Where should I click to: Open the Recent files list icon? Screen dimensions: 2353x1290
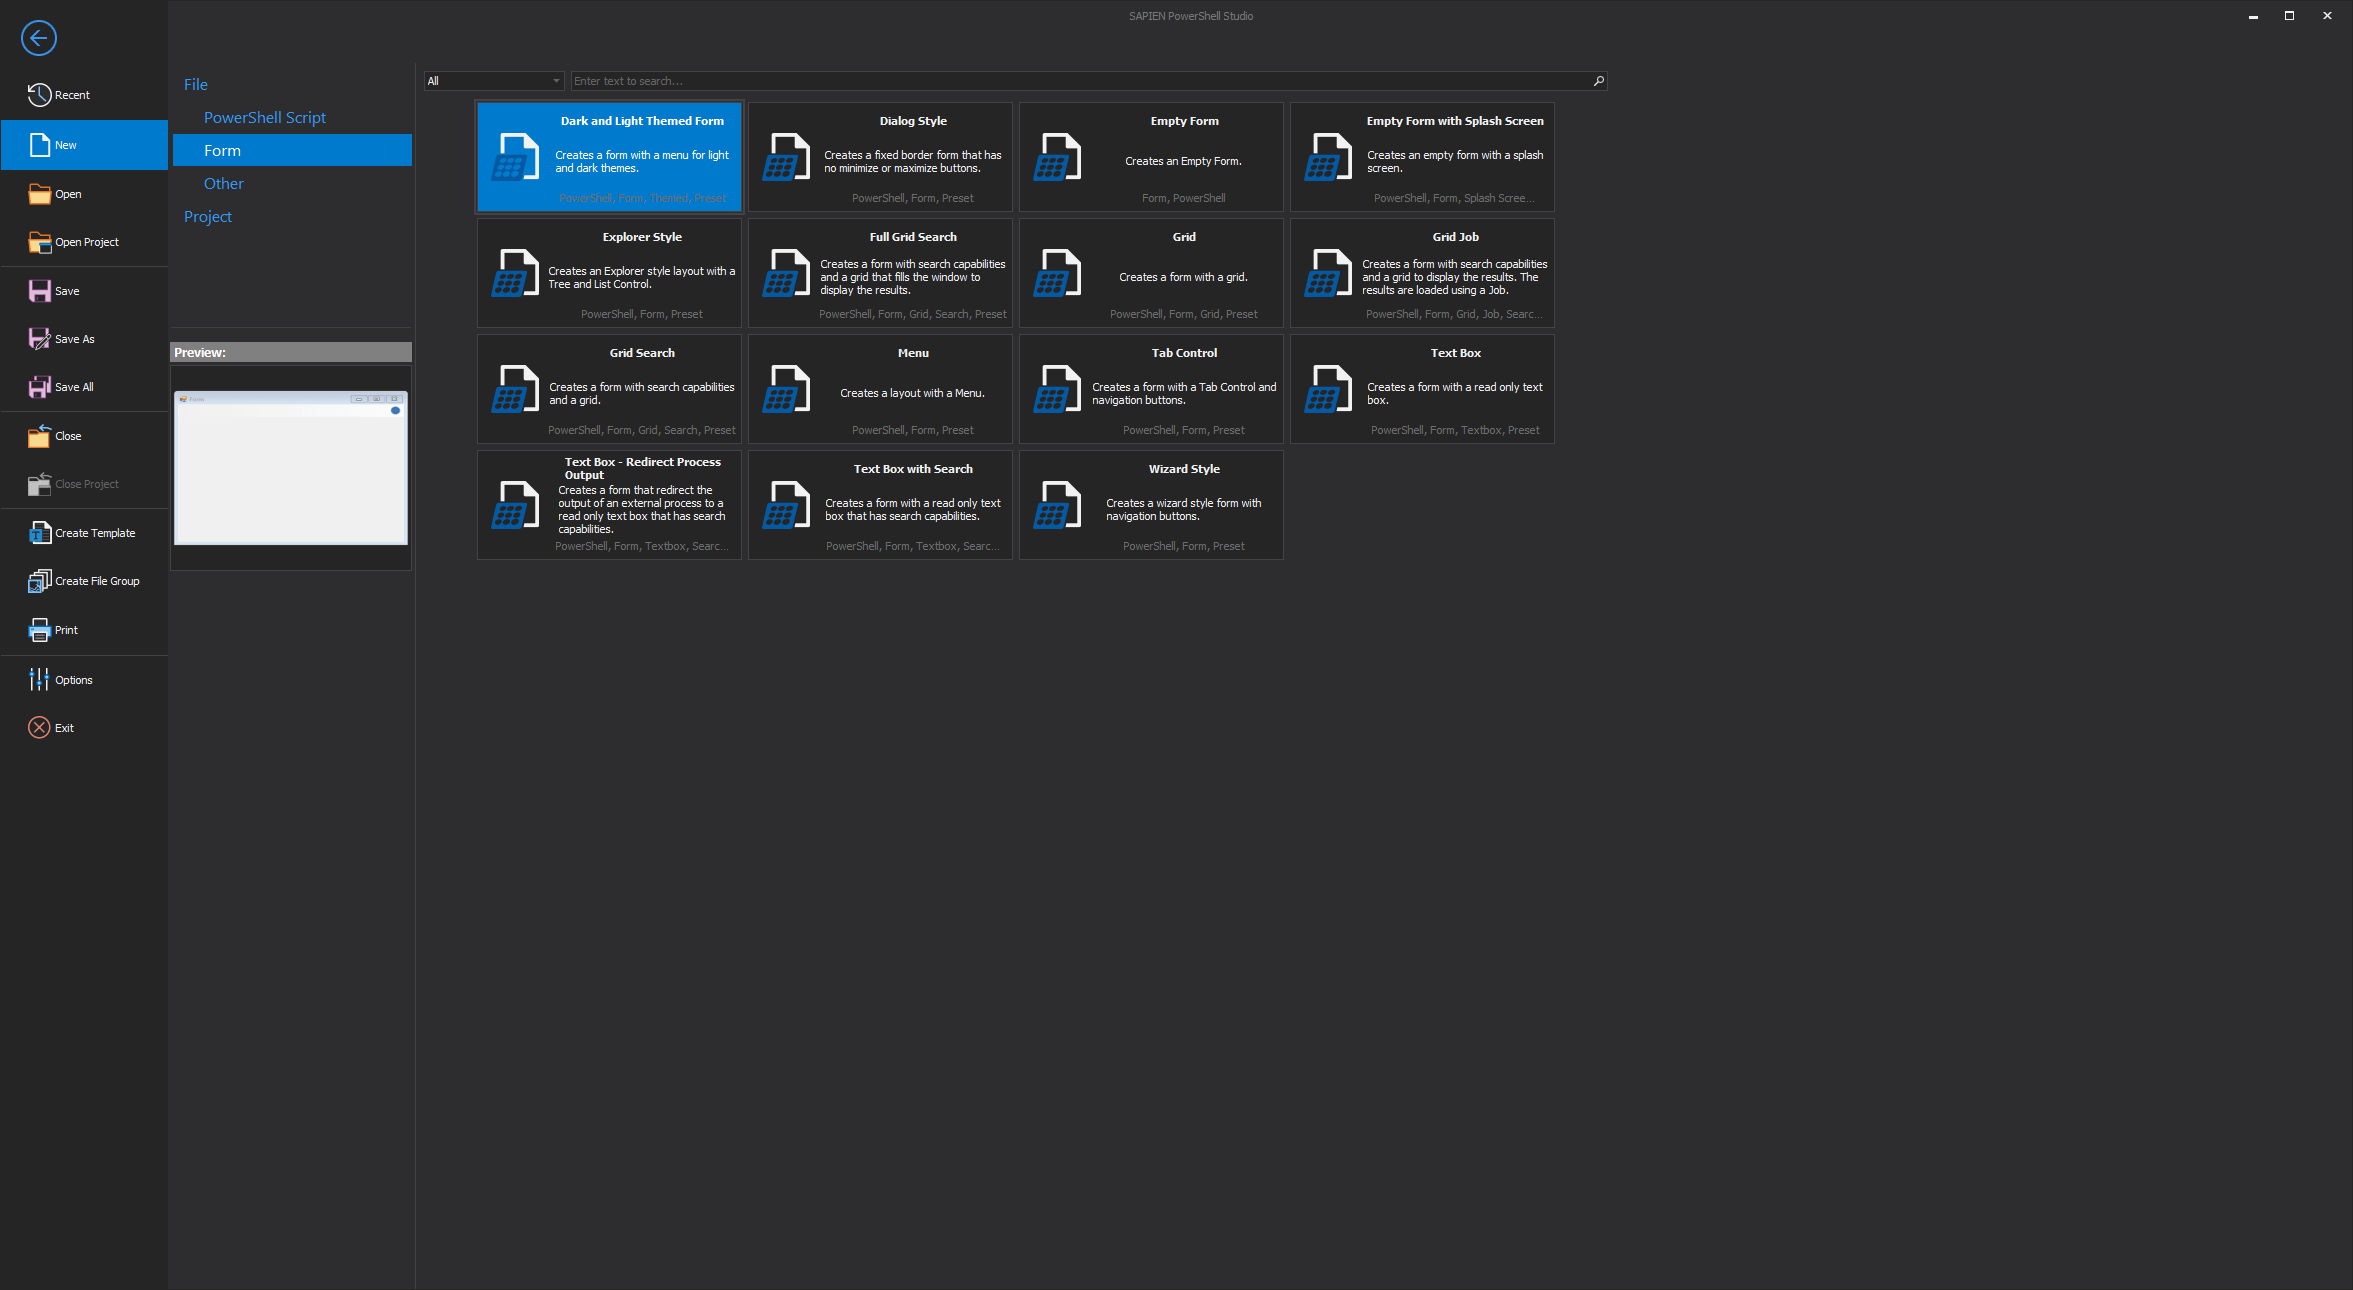point(39,95)
